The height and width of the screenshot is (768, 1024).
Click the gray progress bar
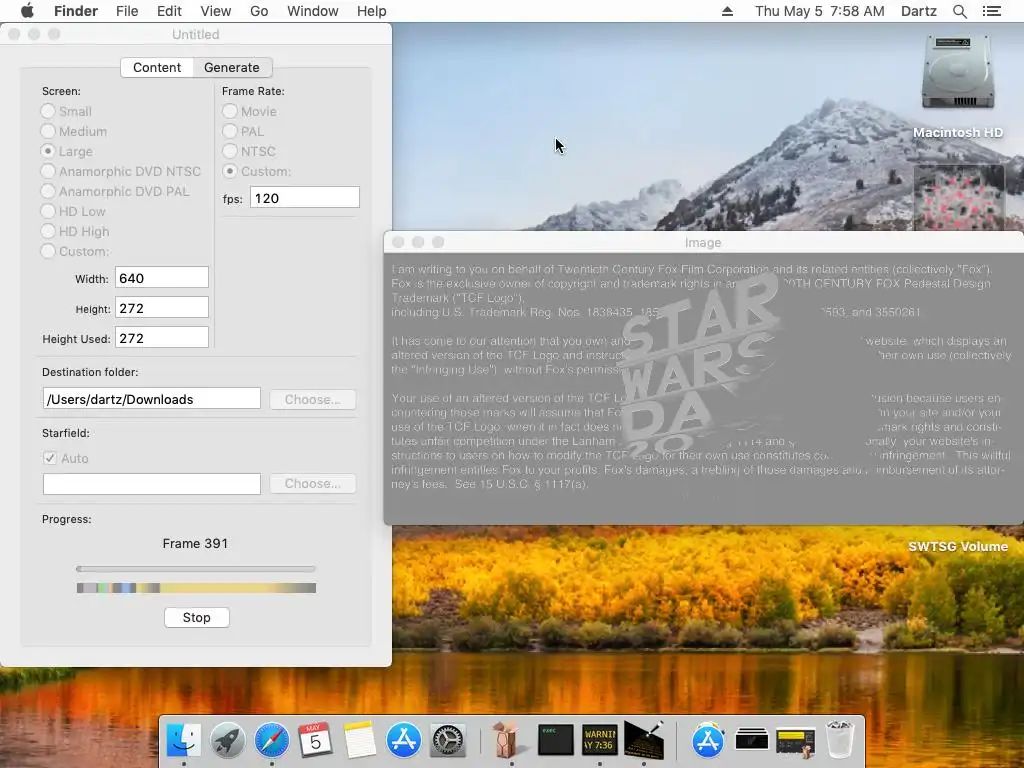click(196, 569)
